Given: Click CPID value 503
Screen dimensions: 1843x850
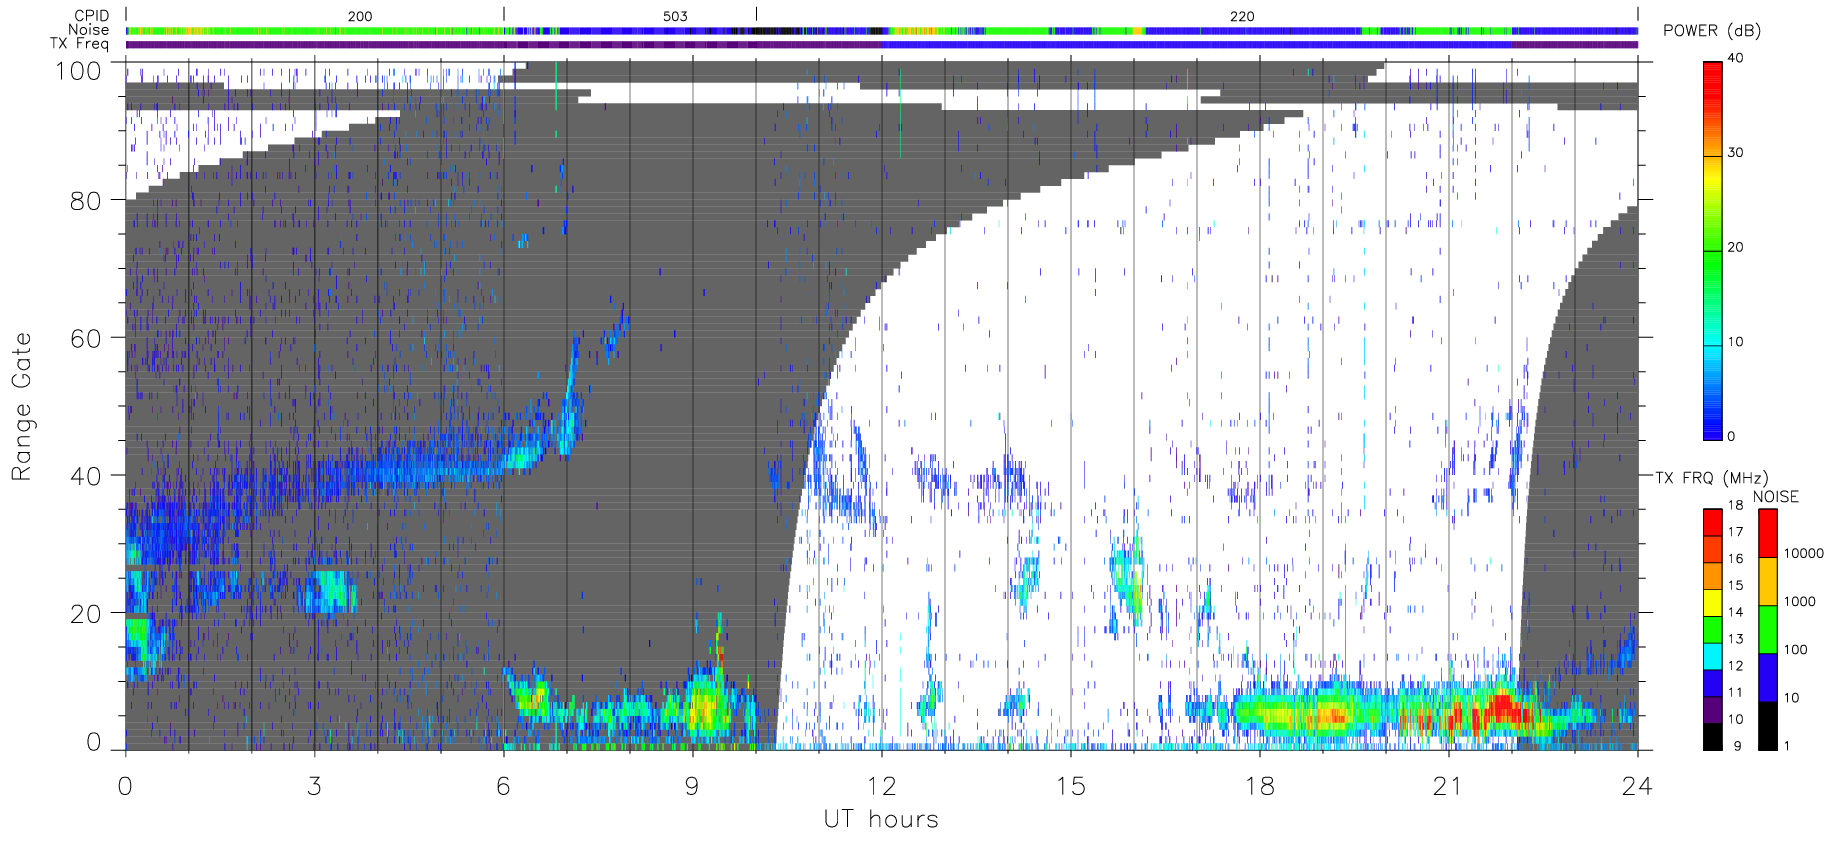Looking at the screenshot, I should 675,16.
